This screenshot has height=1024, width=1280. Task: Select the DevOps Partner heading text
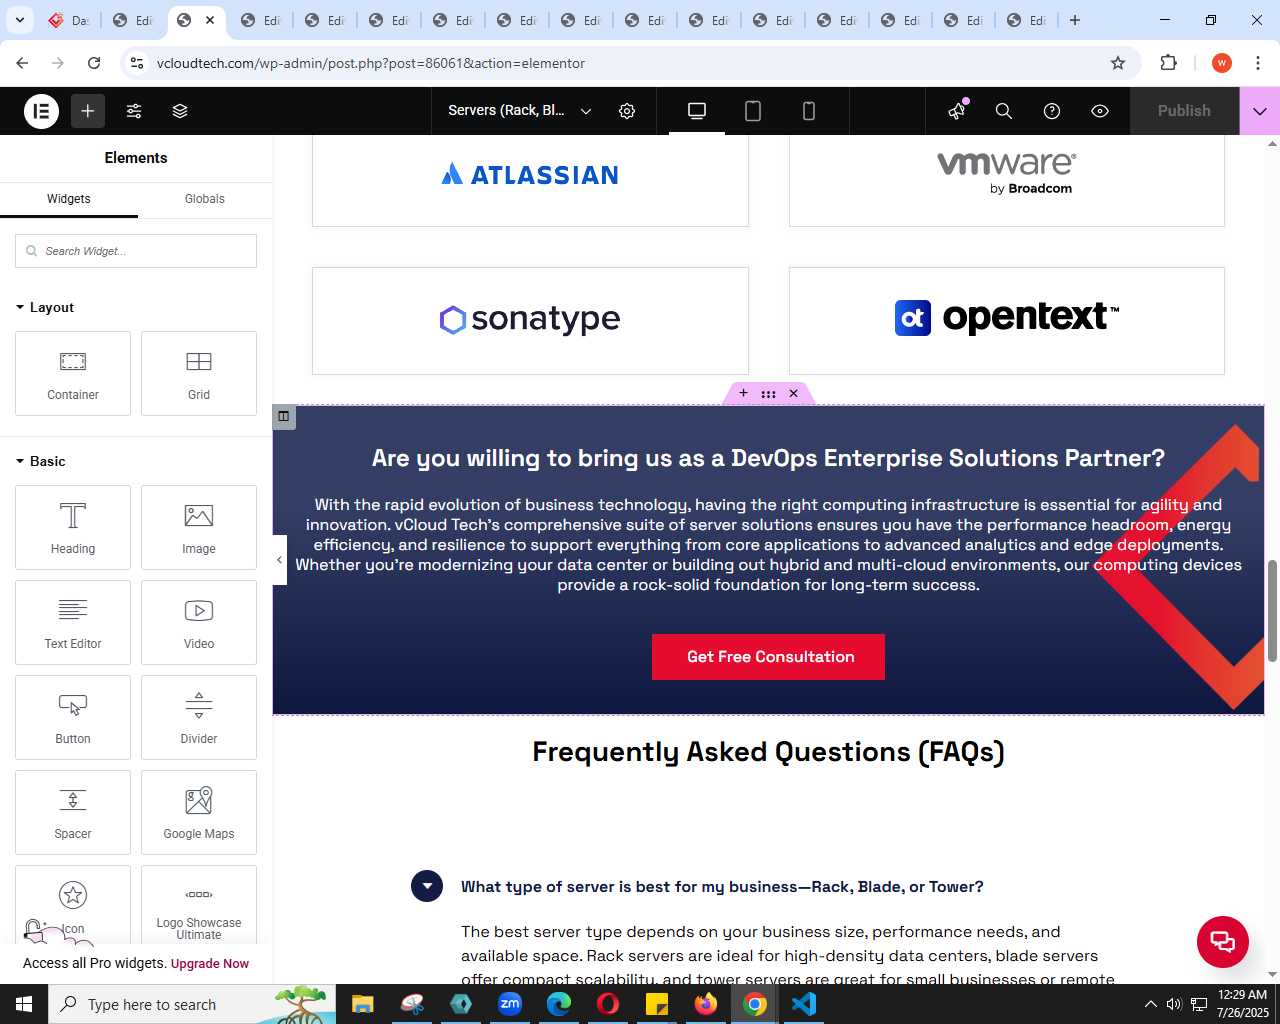pyautogui.click(x=768, y=458)
